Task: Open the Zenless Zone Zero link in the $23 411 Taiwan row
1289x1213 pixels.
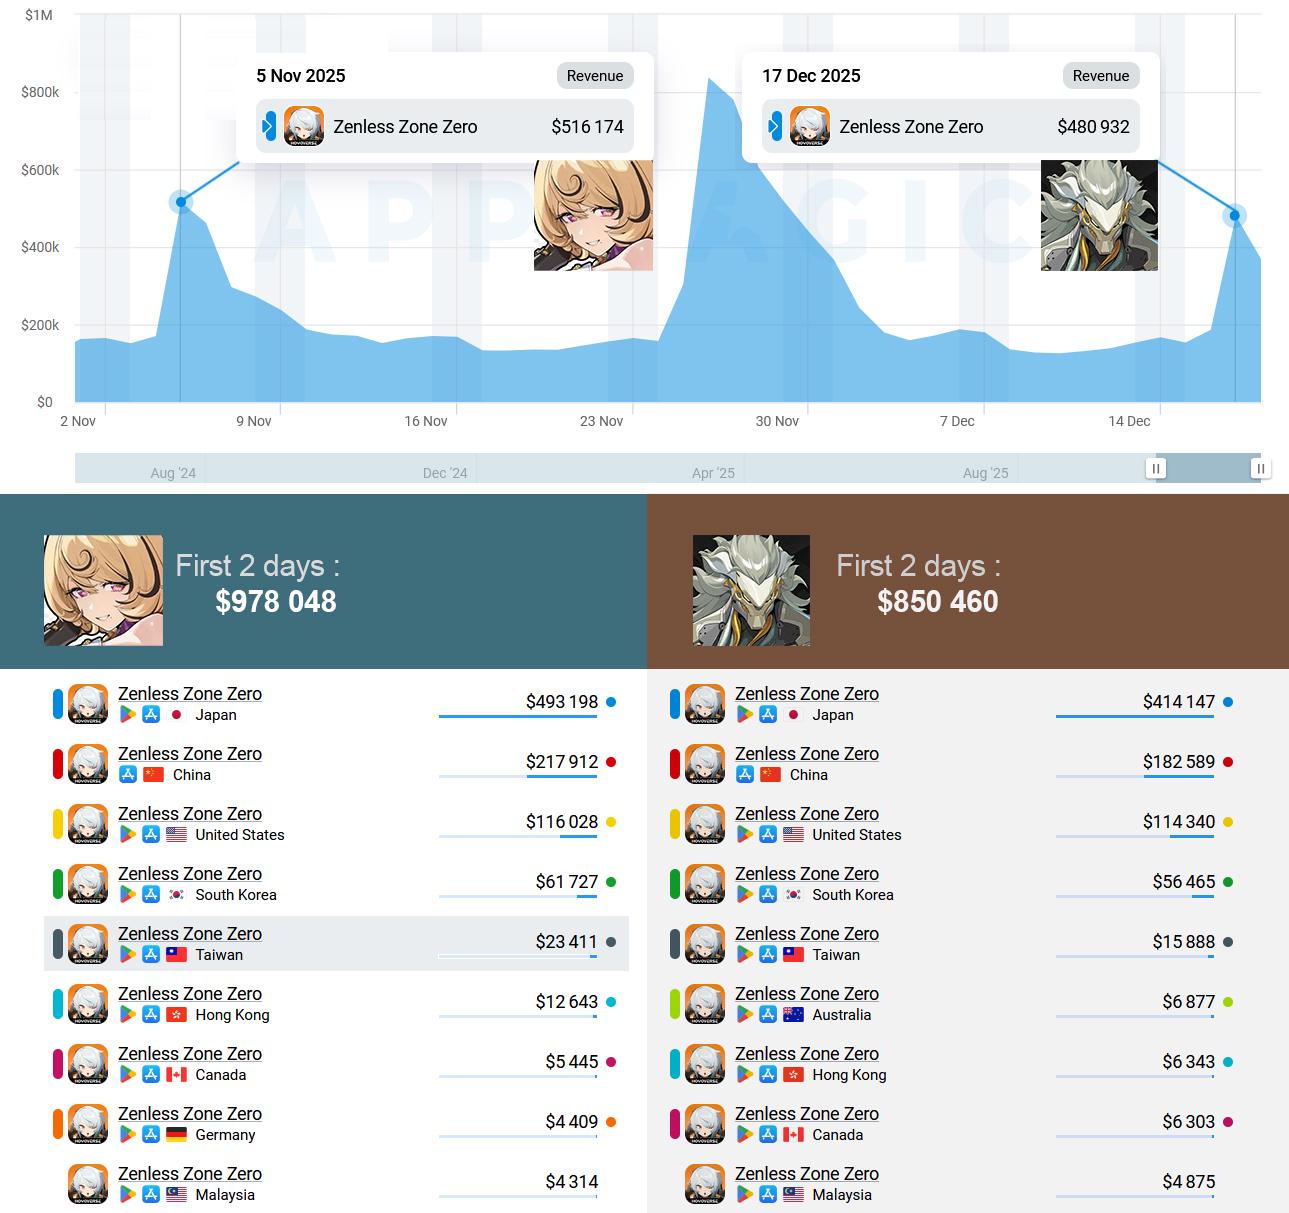Action: [x=190, y=934]
